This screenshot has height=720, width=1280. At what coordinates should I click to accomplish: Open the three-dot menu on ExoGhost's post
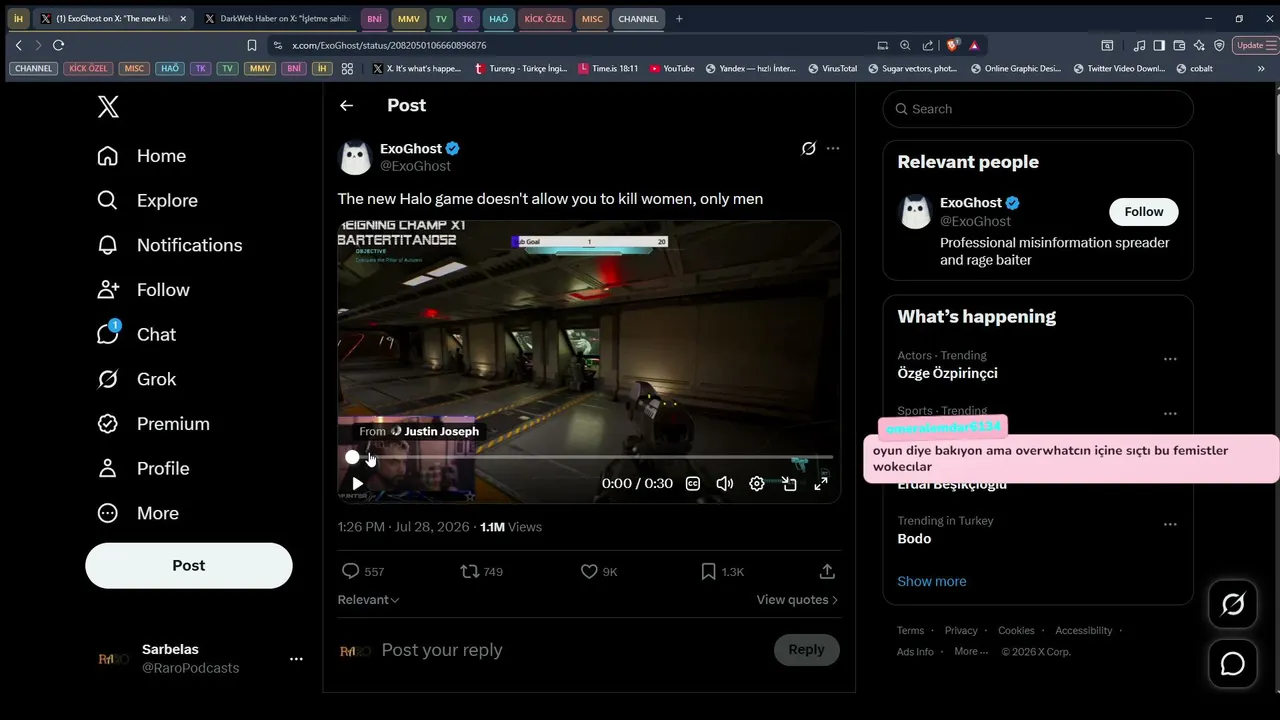tap(833, 148)
